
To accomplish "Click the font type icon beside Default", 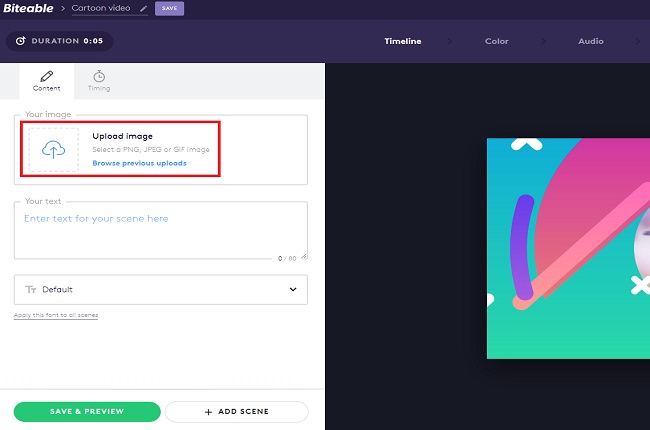I will [x=30, y=290].
